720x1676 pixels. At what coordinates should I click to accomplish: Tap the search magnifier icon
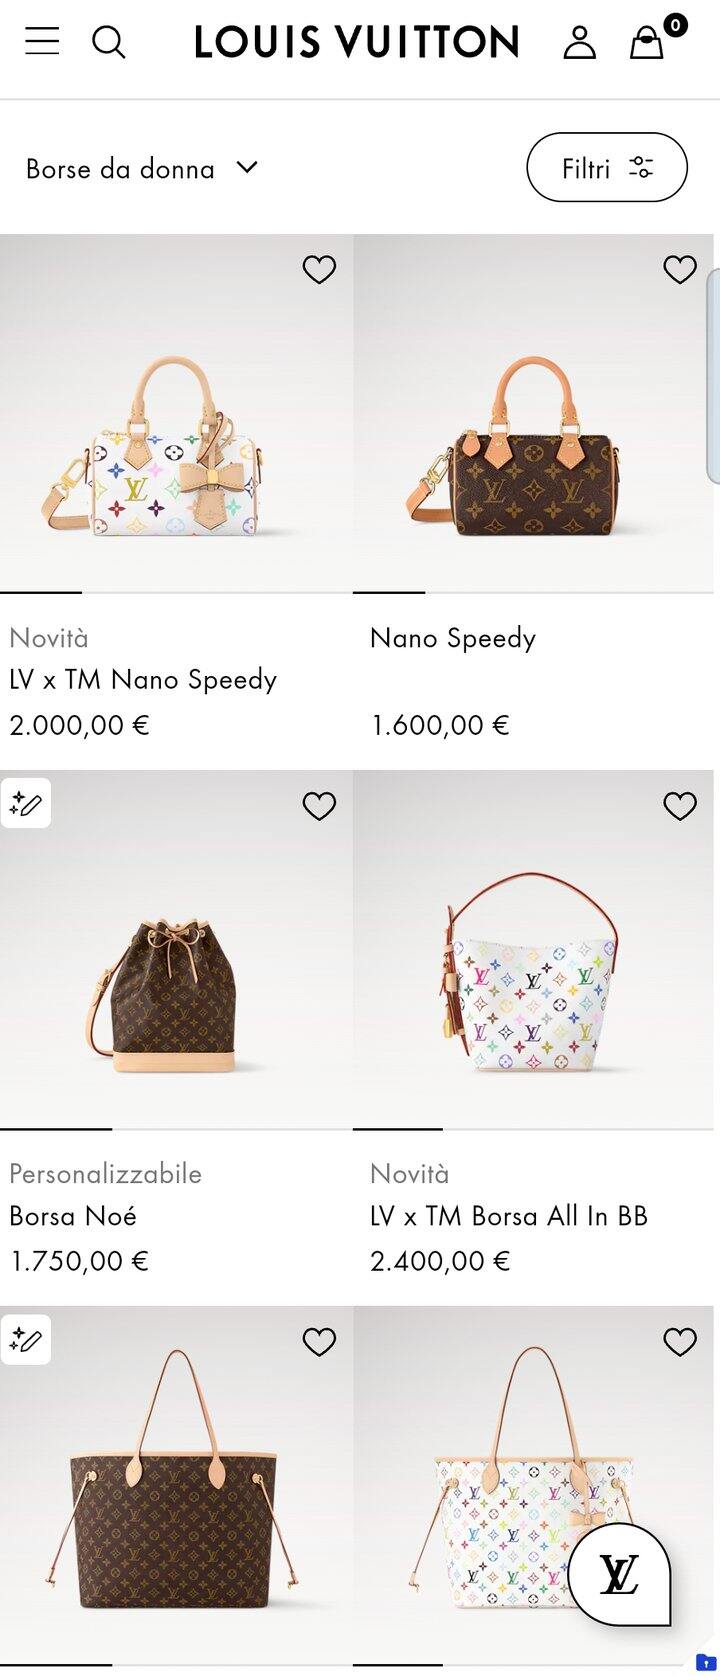pyautogui.click(x=108, y=42)
